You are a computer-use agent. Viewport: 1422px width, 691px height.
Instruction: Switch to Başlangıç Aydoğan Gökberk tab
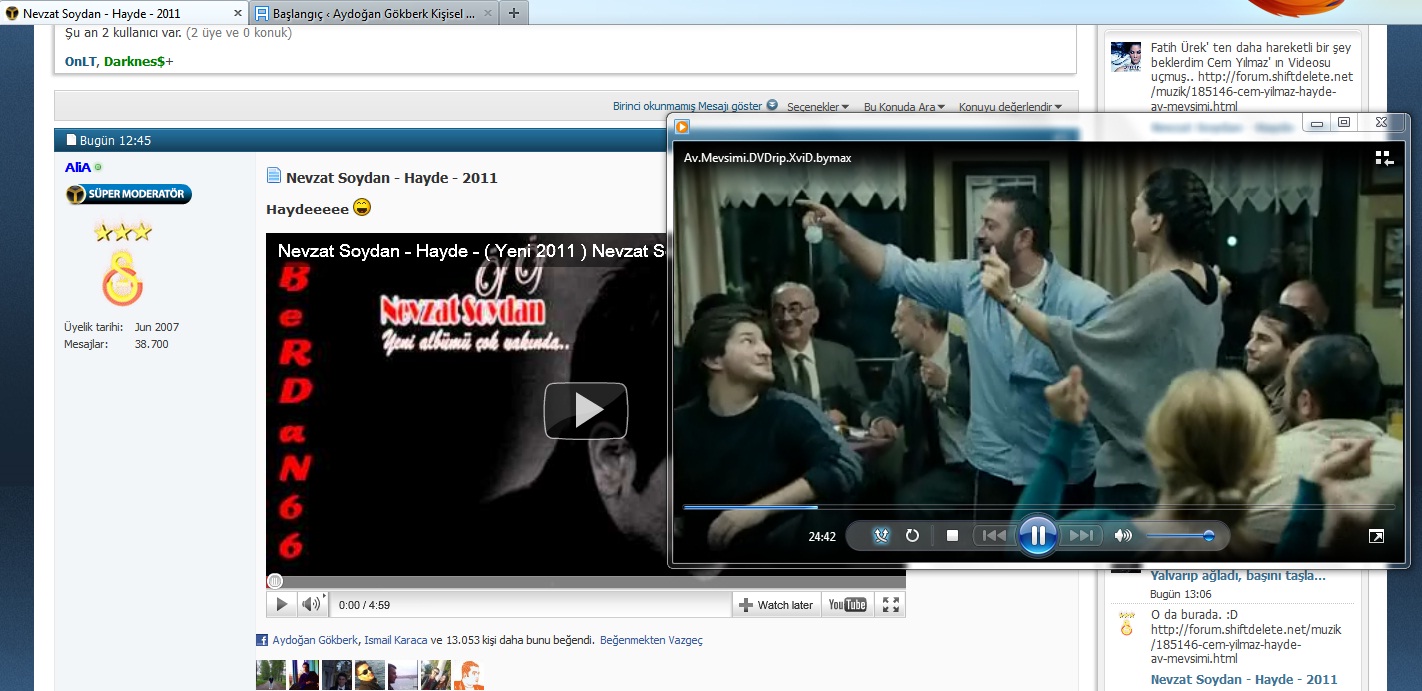[x=373, y=14]
